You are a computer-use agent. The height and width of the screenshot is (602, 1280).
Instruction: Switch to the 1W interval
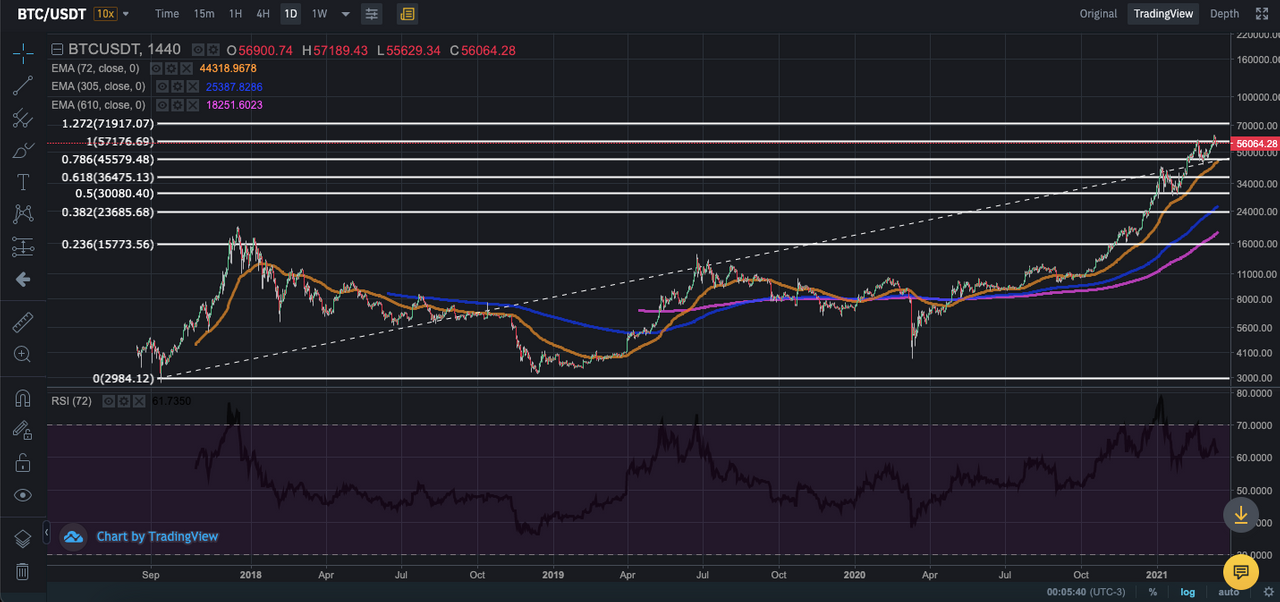click(319, 14)
